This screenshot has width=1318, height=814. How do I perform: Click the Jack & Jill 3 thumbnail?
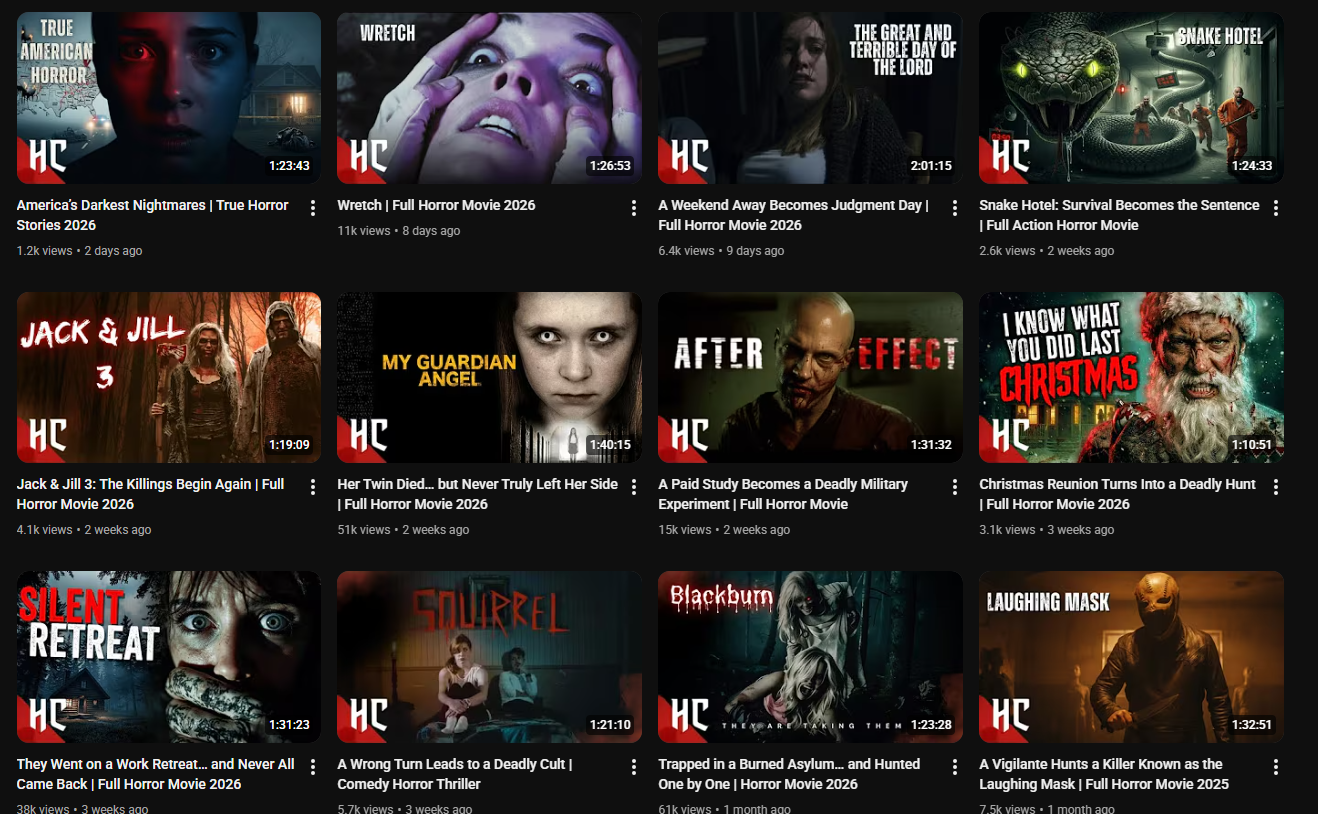pyautogui.click(x=169, y=377)
